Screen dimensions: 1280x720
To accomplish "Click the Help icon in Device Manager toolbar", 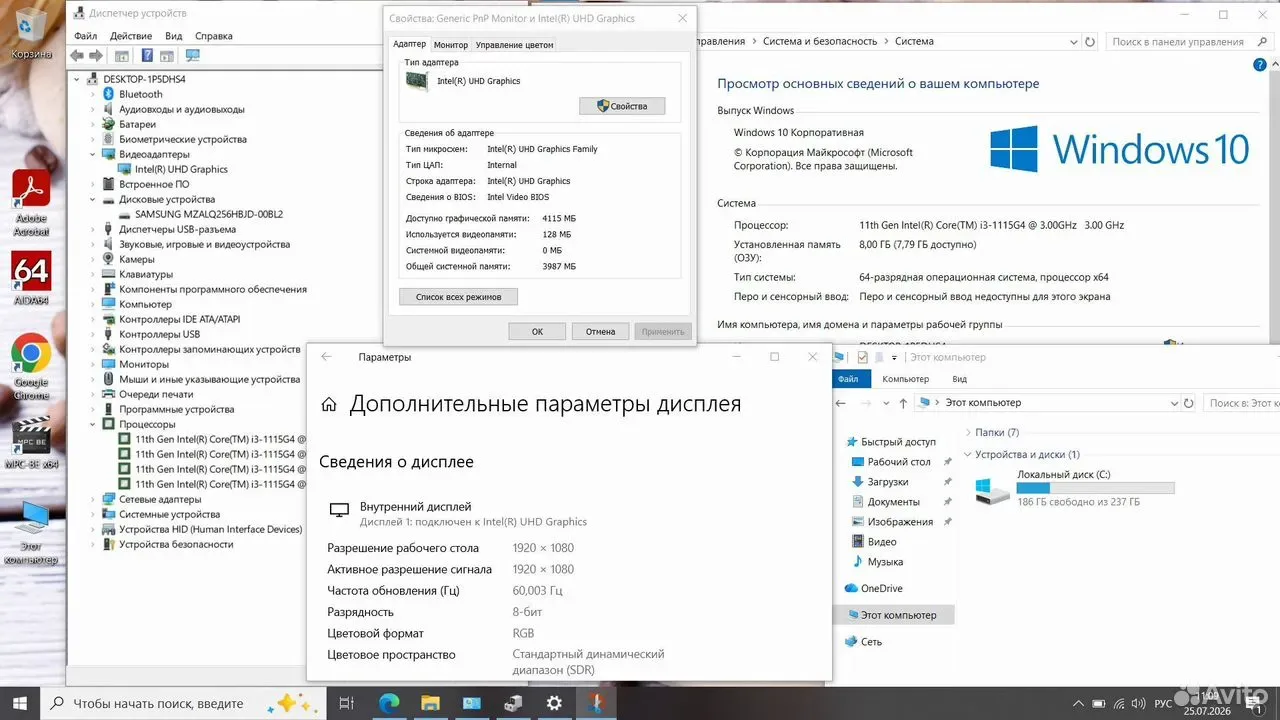I will pyautogui.click(x=146, y=56).
